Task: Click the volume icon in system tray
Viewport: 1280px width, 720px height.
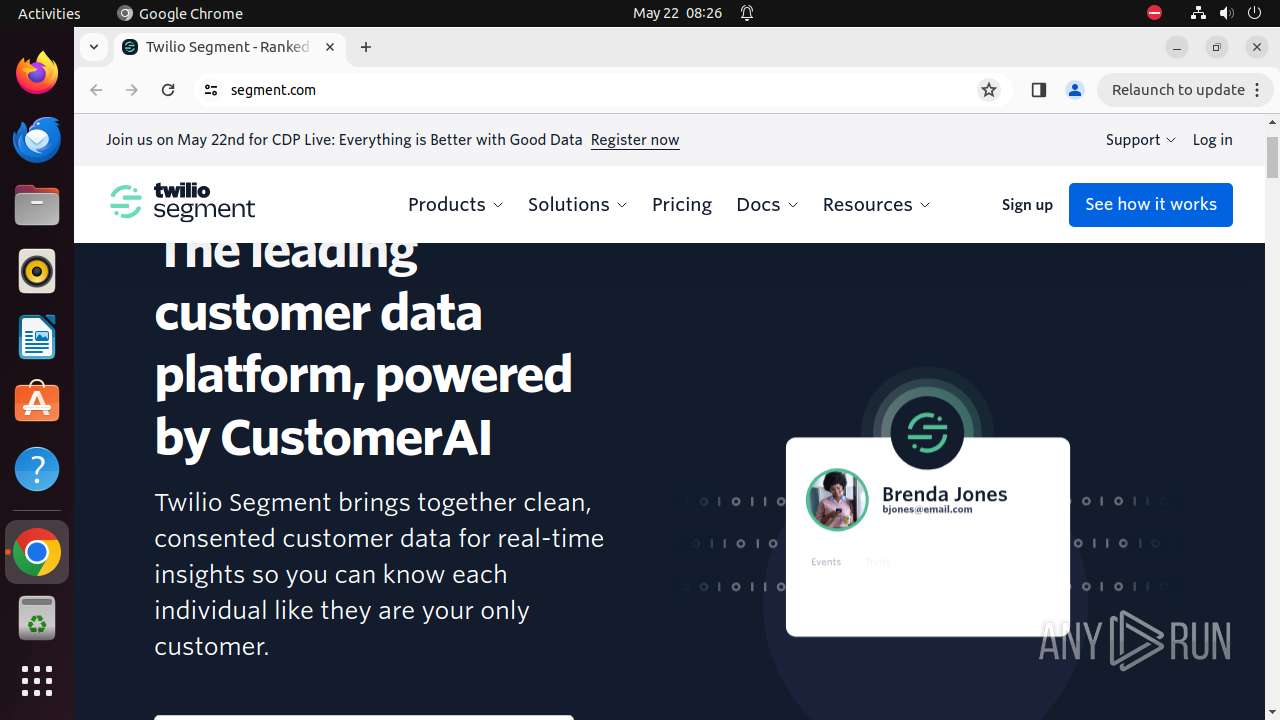Action: pyautogui.click(x=1226, y=13)
